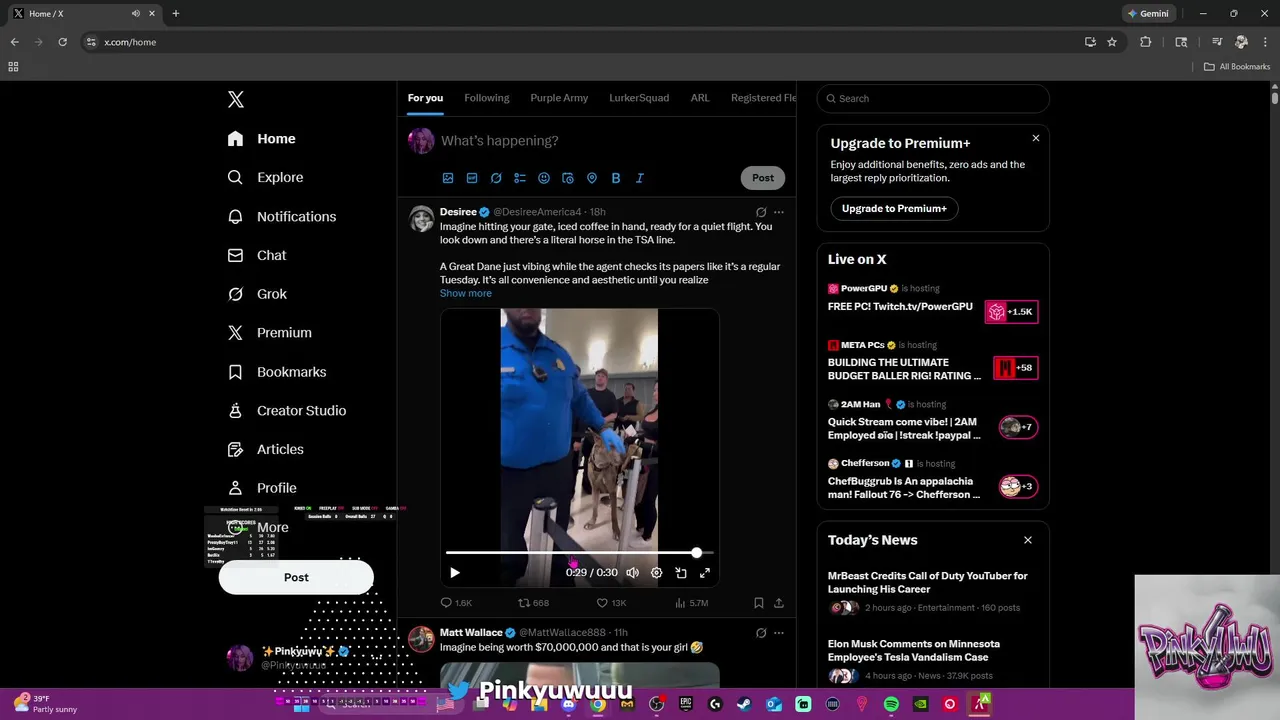
Task: Open Chefferson live stream
Action: coord(933,482)
